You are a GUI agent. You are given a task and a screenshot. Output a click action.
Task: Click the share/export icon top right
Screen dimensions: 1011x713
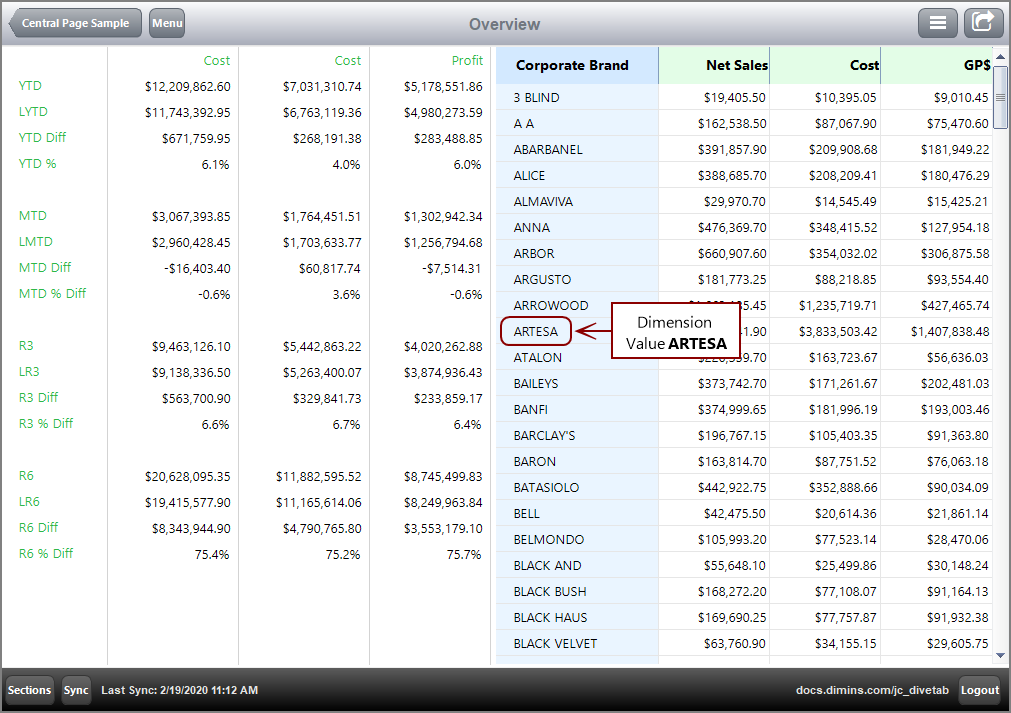tap(983, 23)
